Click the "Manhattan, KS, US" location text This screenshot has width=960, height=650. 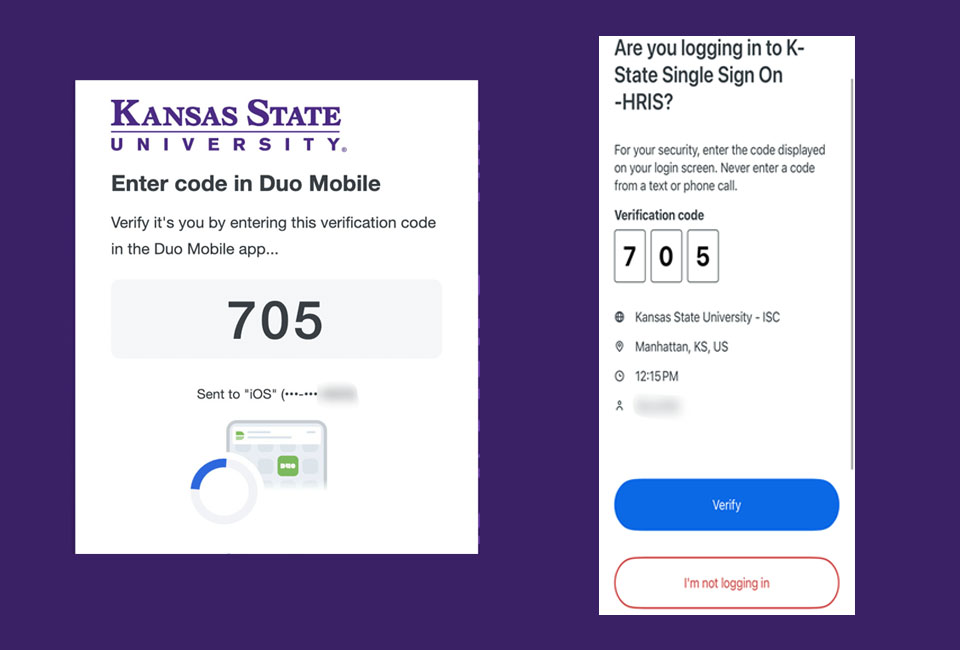click(x=681, y=347)
